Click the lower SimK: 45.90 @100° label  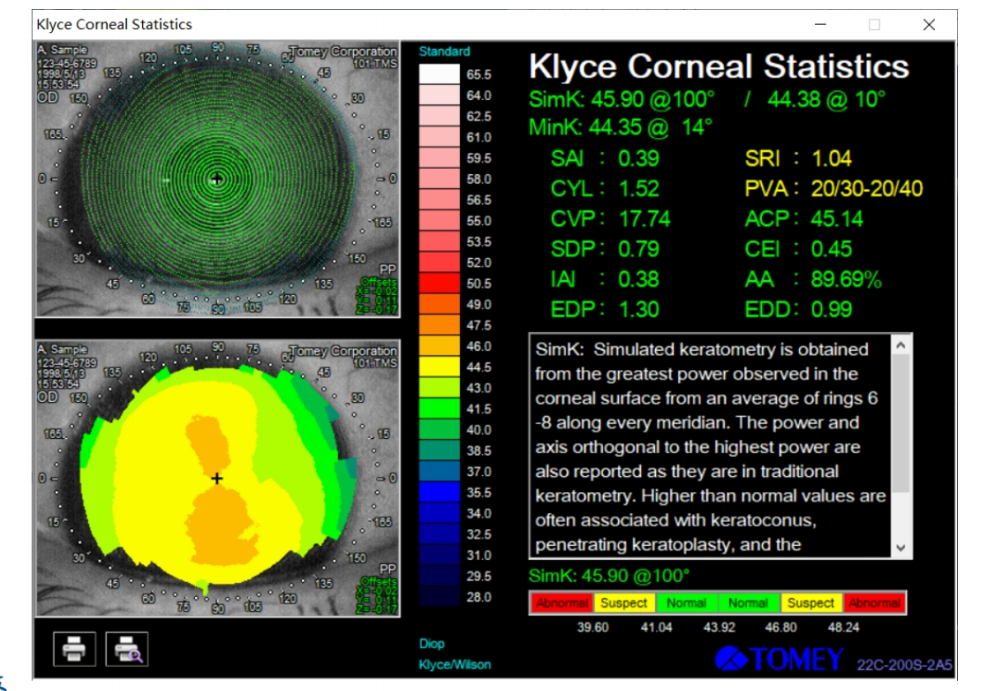point(609,576)
